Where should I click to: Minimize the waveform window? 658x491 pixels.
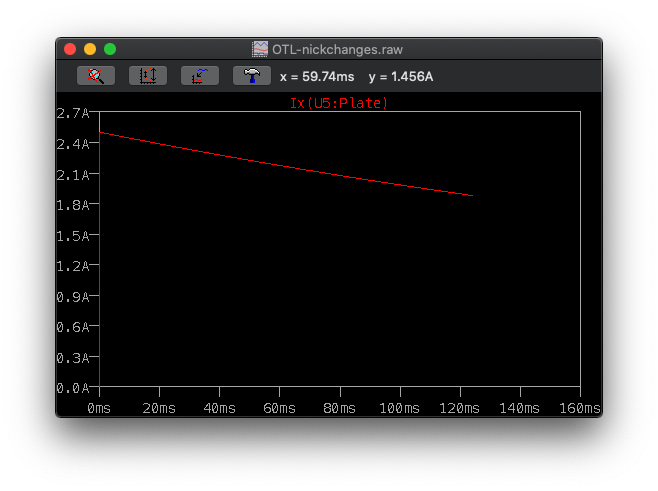tap(90, 49)
